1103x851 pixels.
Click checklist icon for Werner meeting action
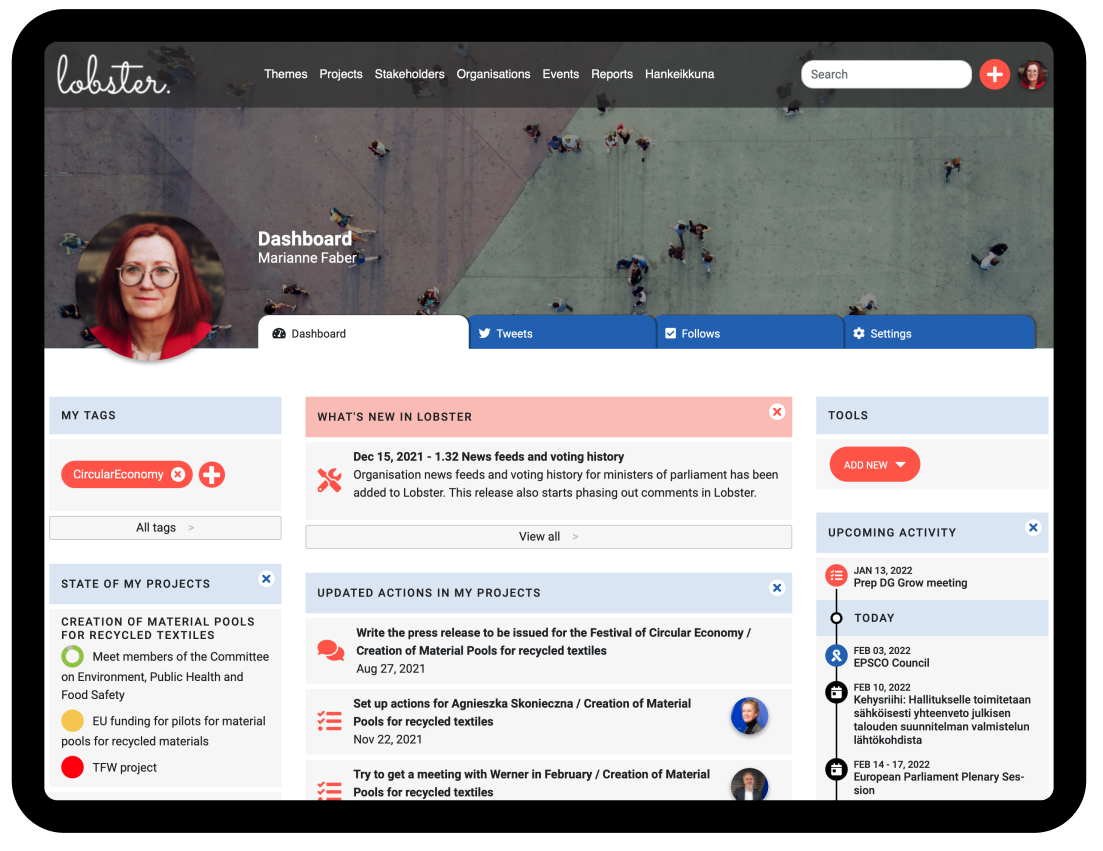point(329,790)
